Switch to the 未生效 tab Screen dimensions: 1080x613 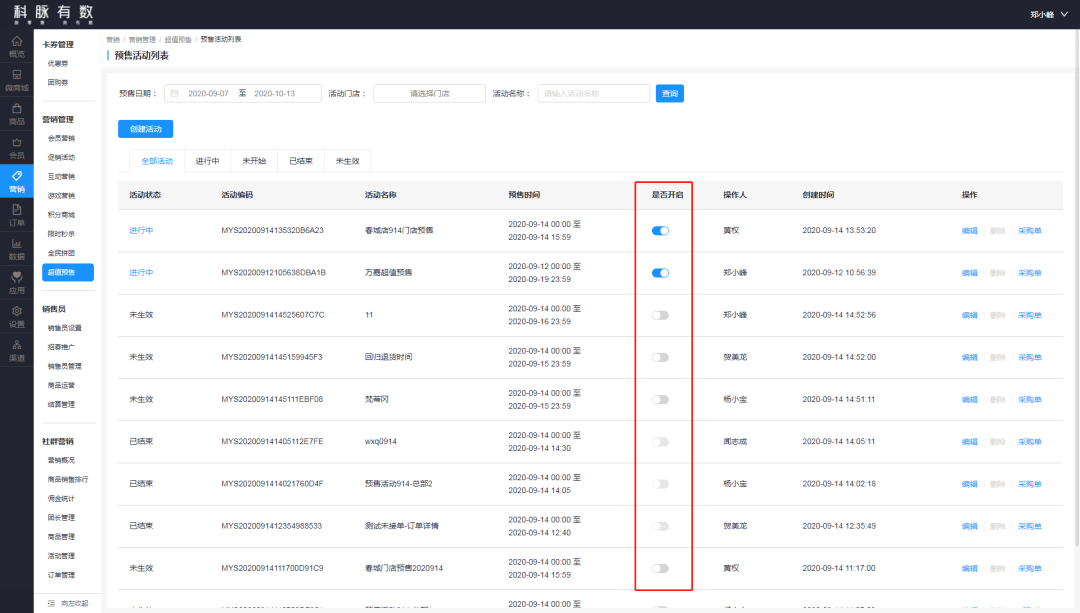tap(348, 160)
